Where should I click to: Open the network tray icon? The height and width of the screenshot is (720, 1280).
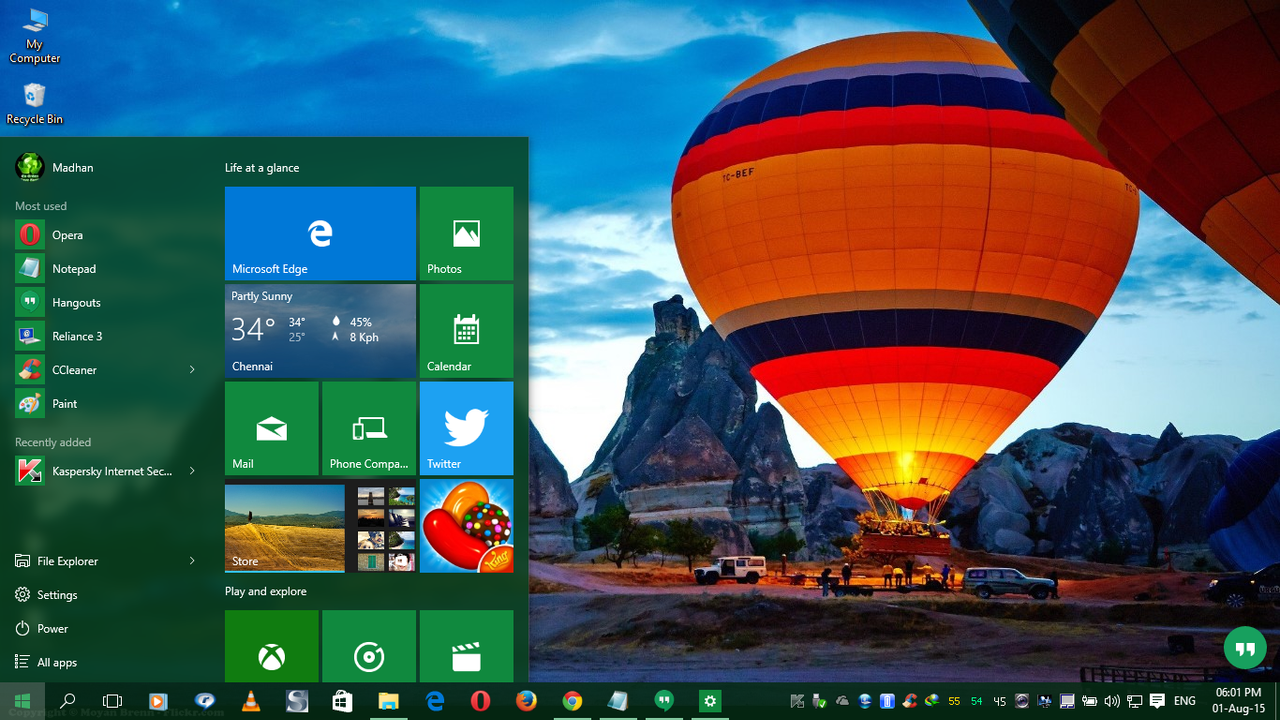pos(1135,701)
